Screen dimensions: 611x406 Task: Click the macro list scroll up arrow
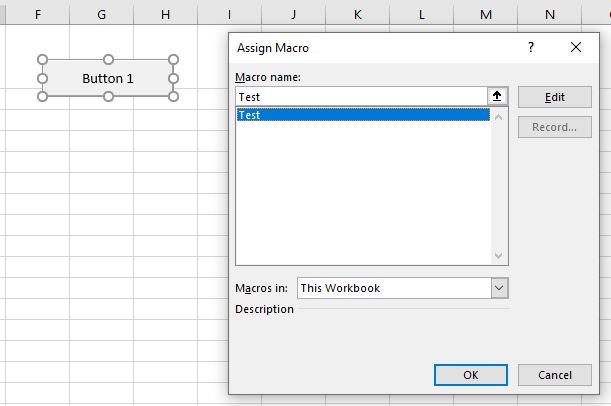[500, 116]
